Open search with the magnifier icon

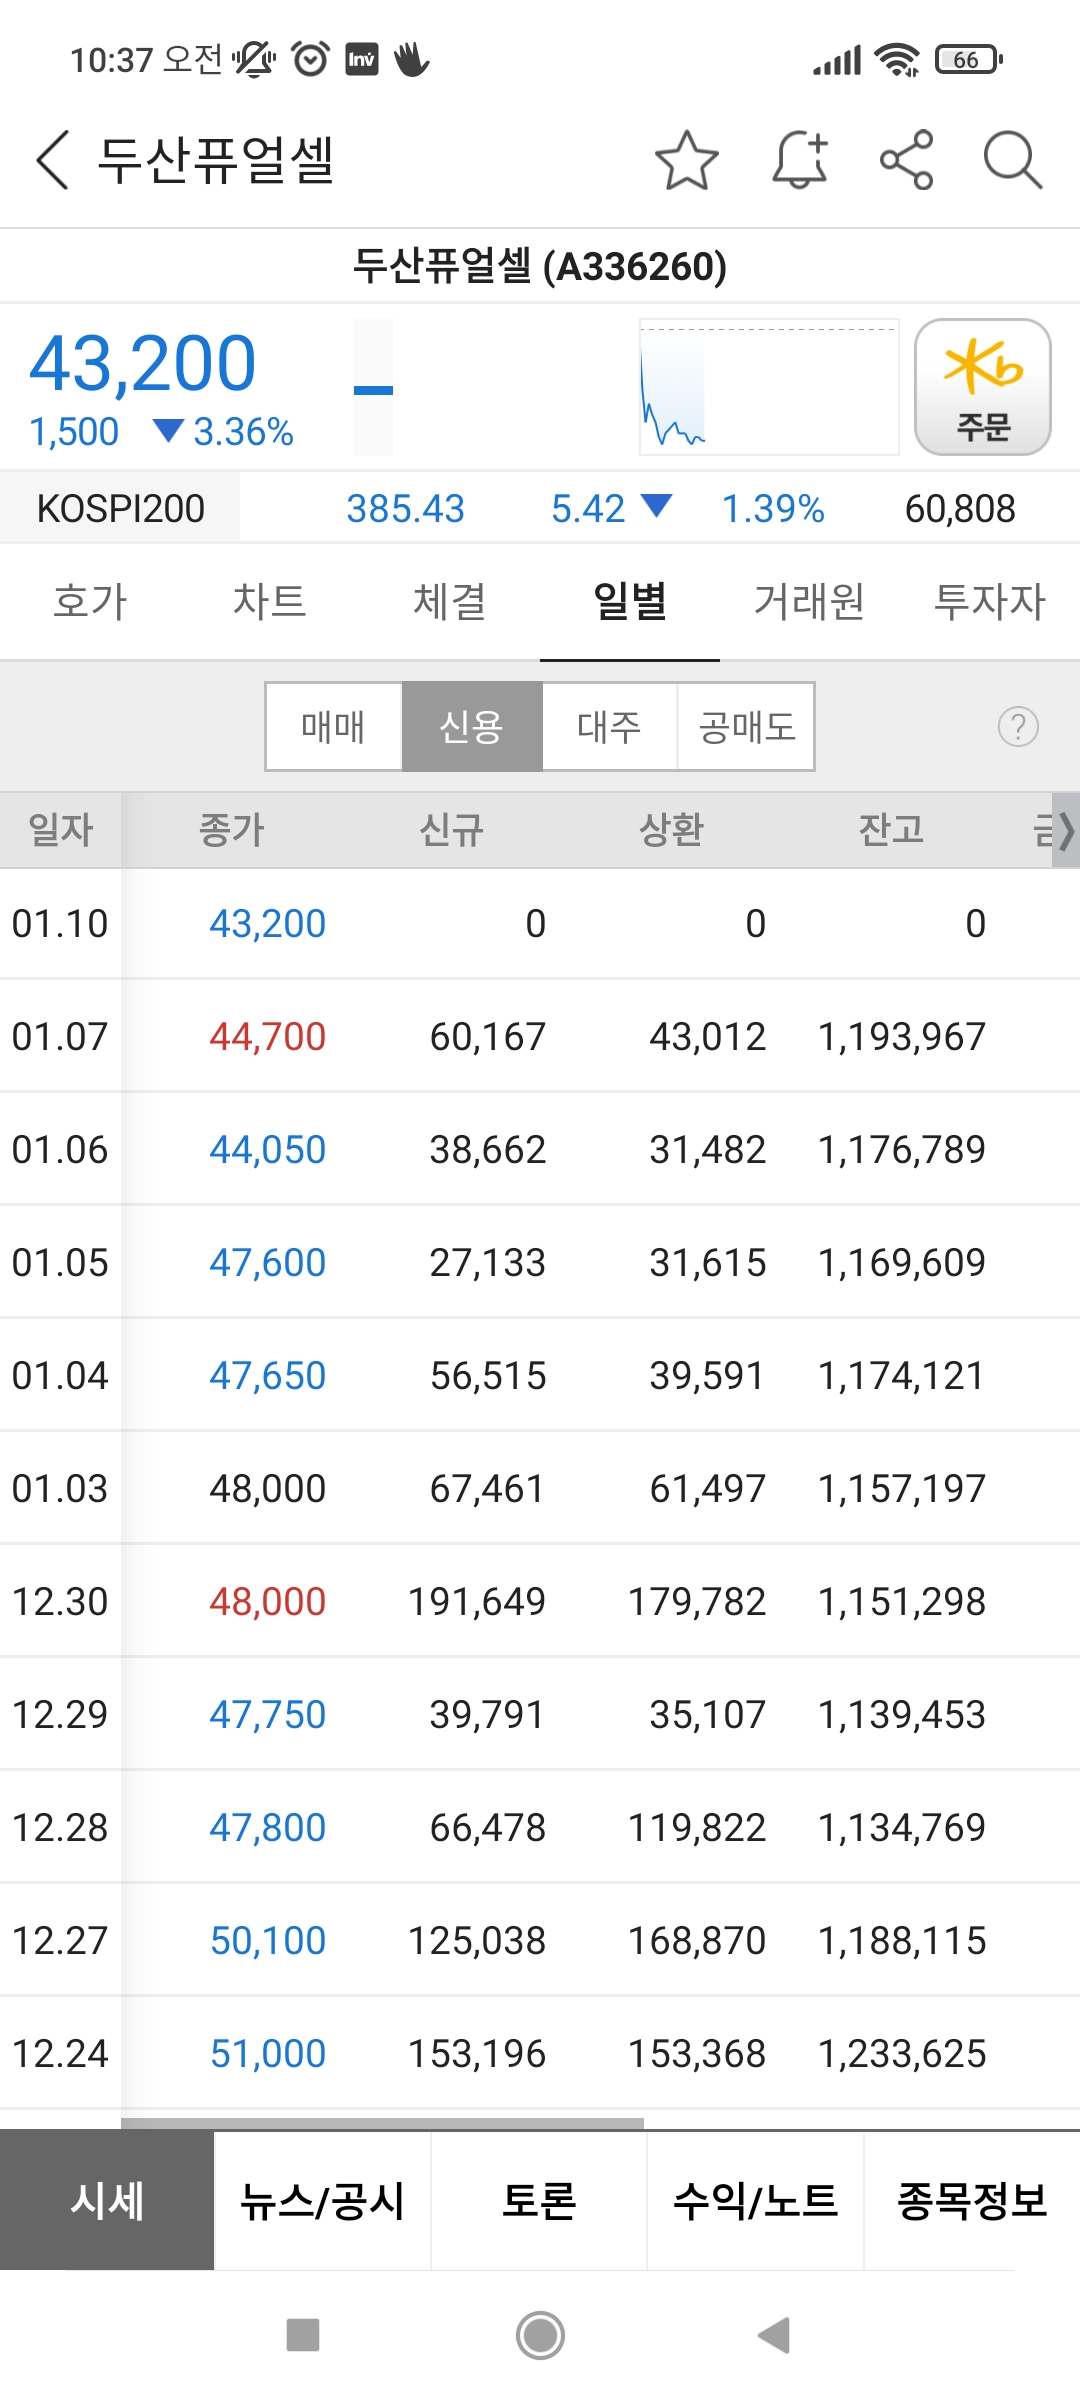pos(1012,160)
